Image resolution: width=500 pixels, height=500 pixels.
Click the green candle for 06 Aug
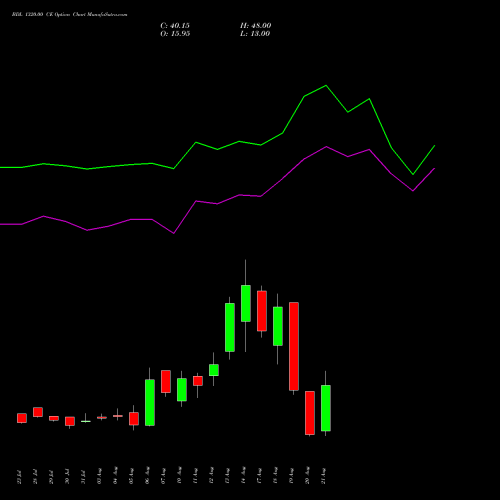(150, 403)
